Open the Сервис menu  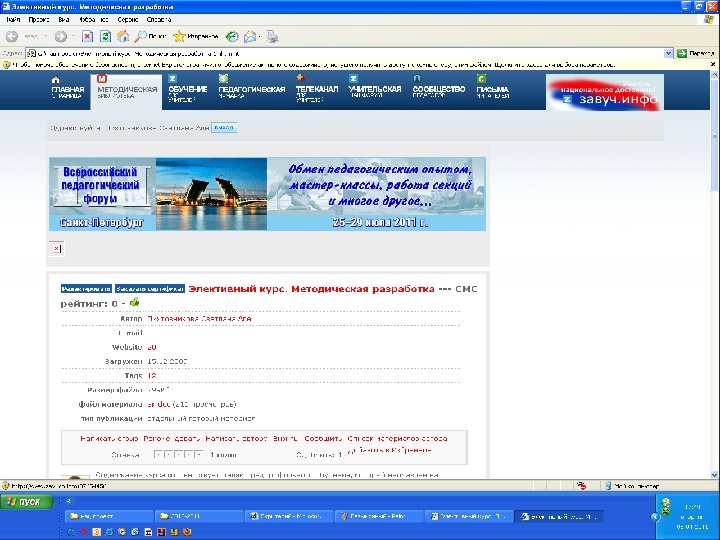[128, 20]
